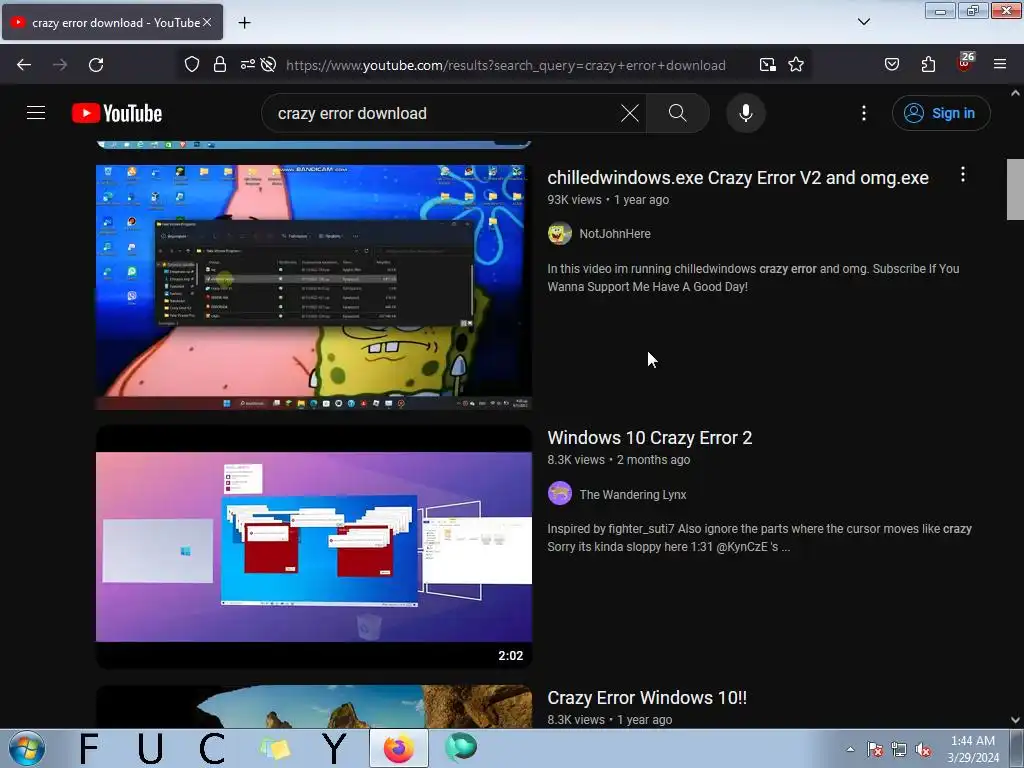
Task: Click Sign in button
Action: coord(941,113)
